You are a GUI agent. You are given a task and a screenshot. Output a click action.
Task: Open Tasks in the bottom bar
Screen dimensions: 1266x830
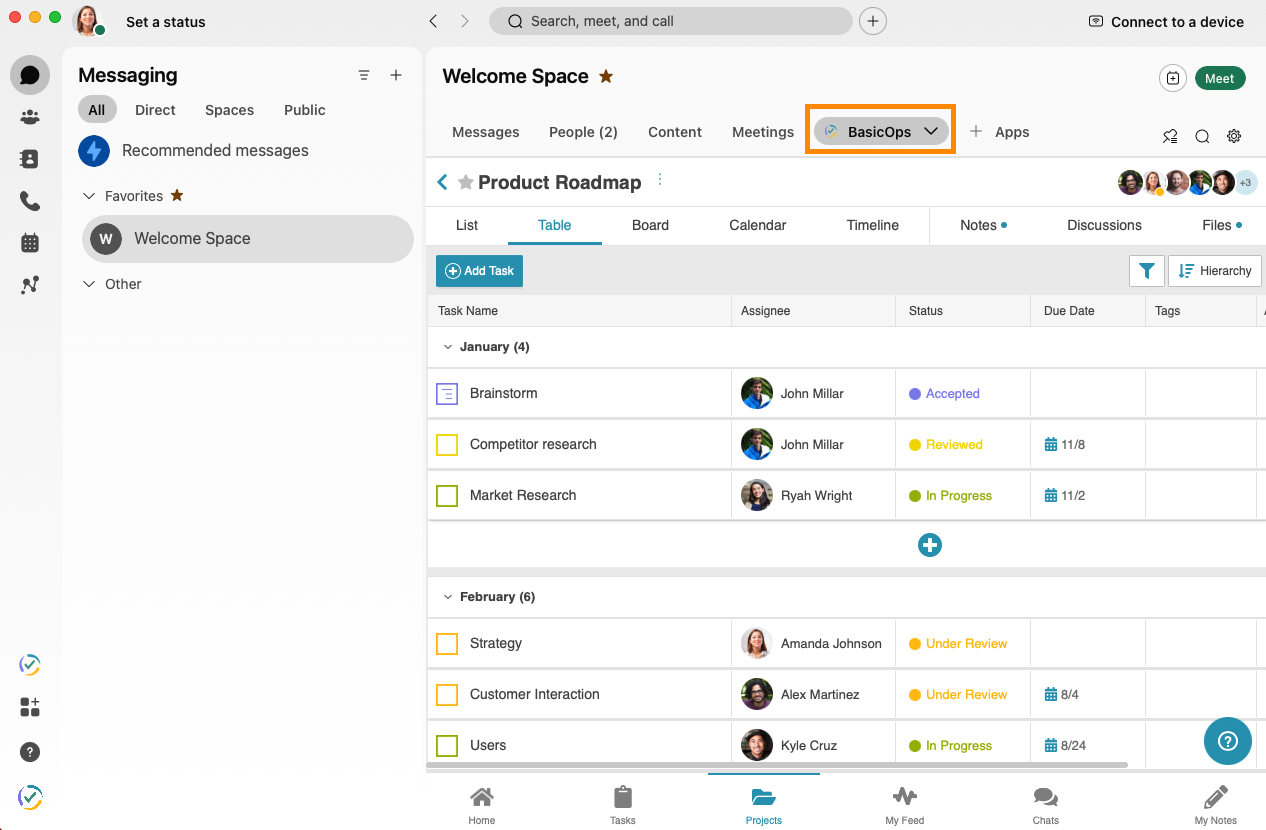pyautogui.click(x=623, y=805)
